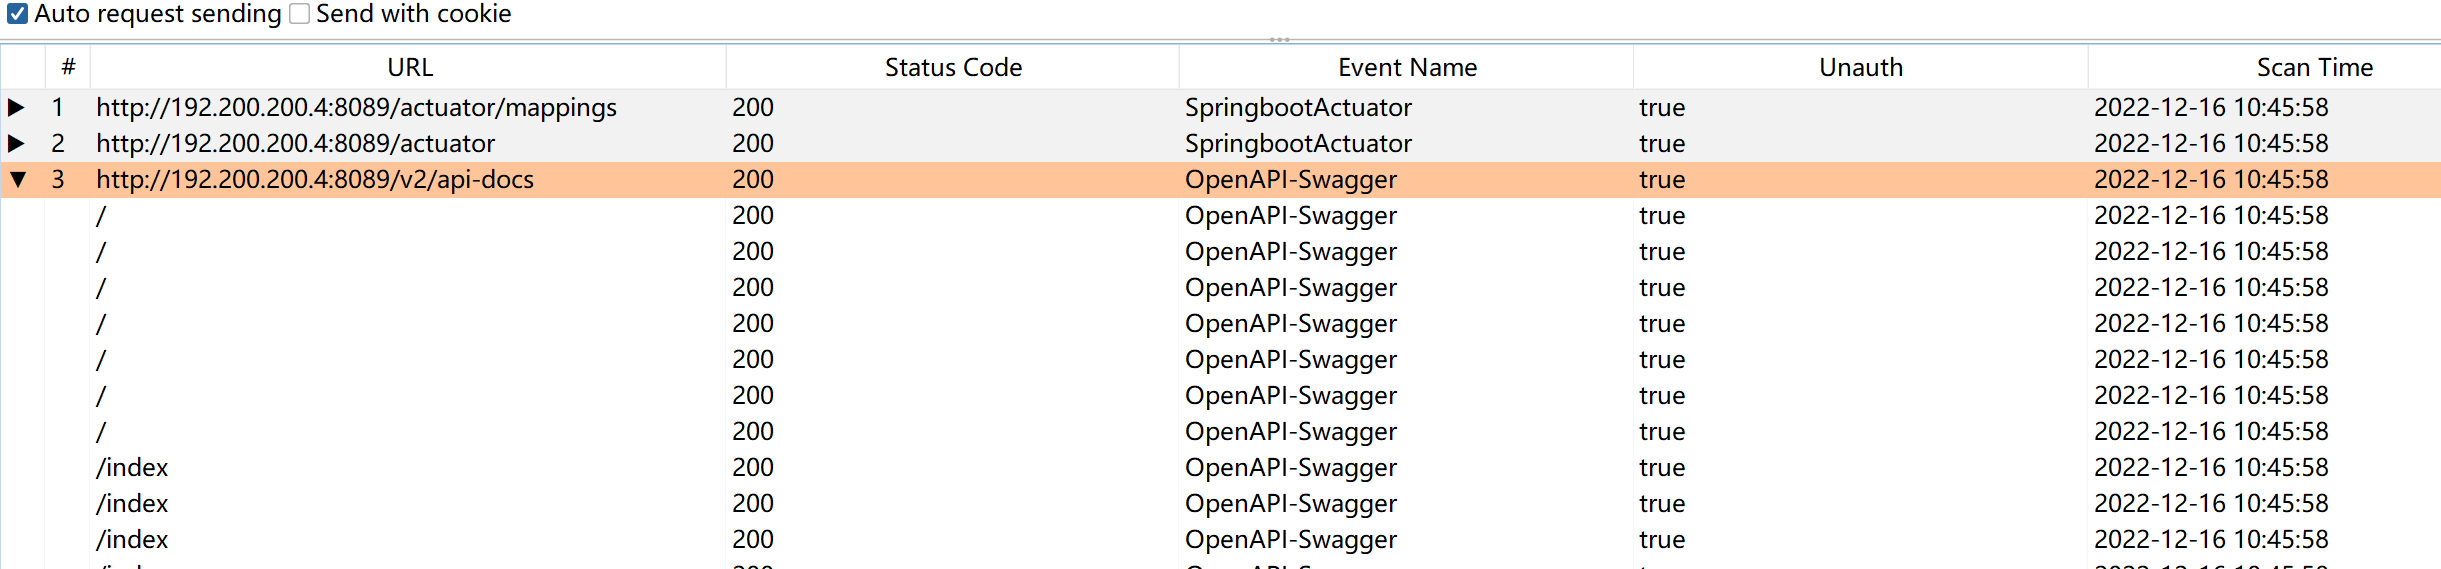Click the Scan Time column header
Viewport: 2441px width, 569px height.
point(2314,67)
